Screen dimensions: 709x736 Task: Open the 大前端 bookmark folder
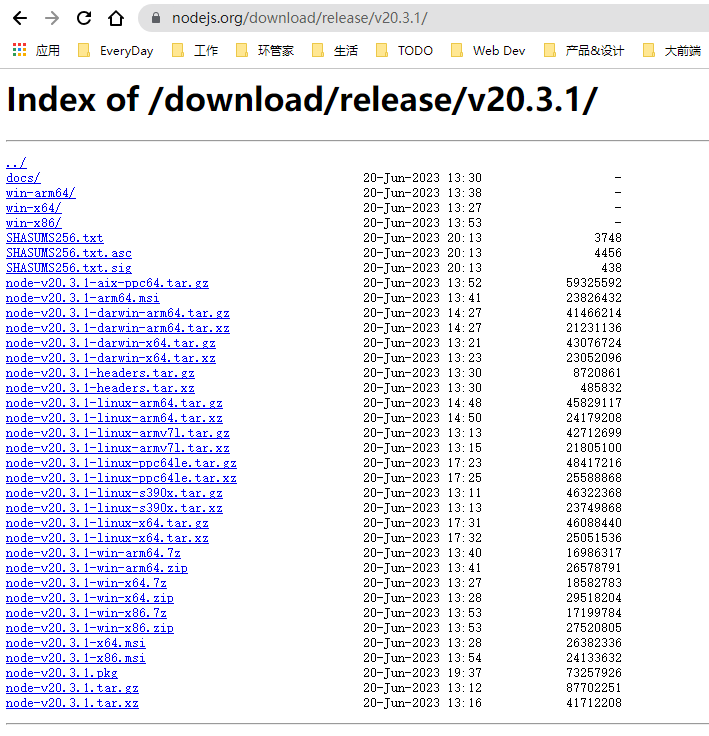pos(672,51)
